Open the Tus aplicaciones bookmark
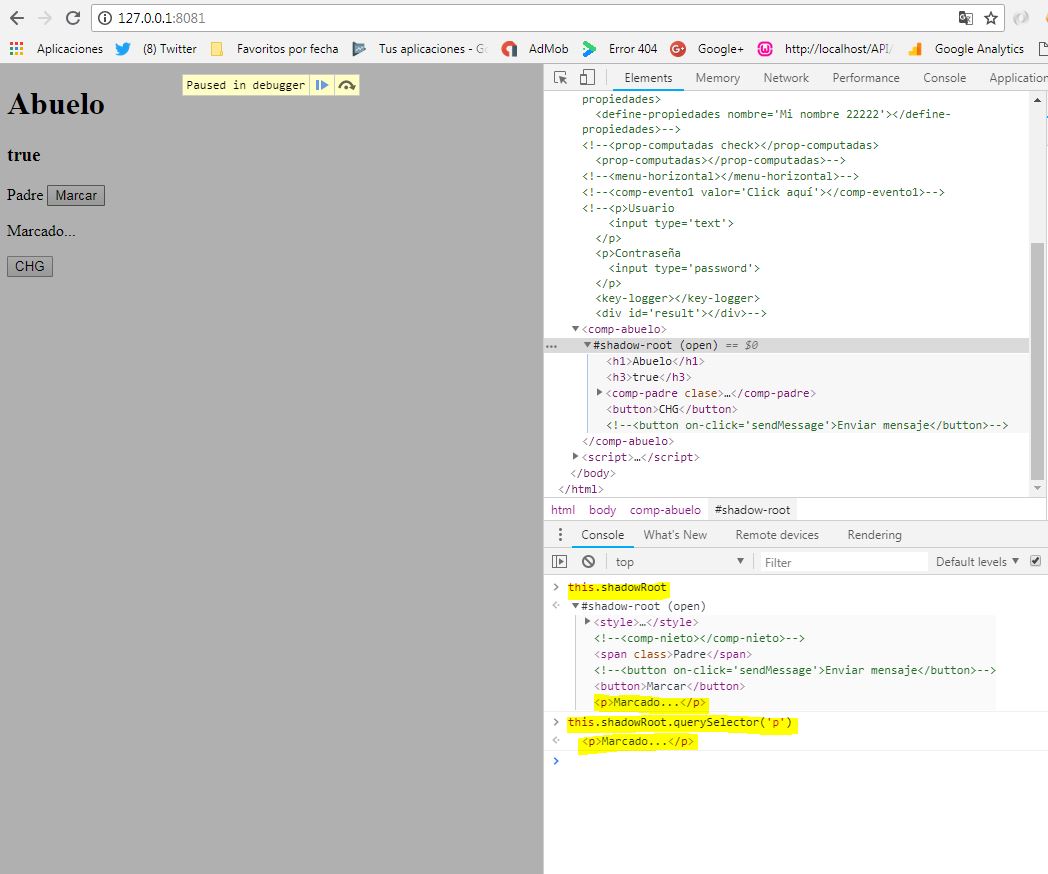1048x874 pixels. pos(420,49)
